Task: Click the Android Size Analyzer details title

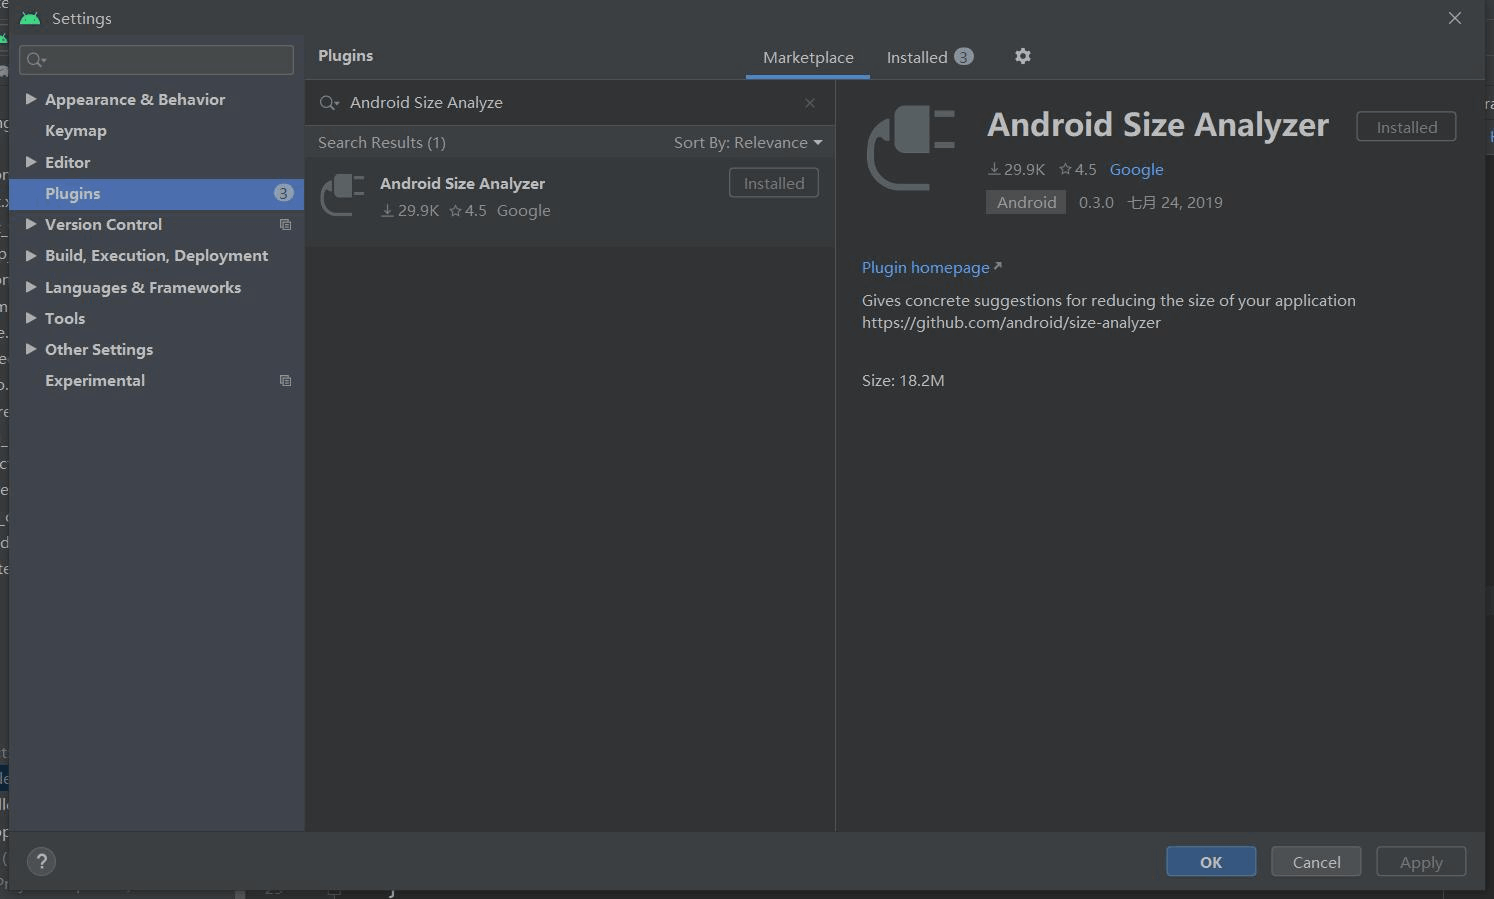Action: click(x=1158, y=125)
